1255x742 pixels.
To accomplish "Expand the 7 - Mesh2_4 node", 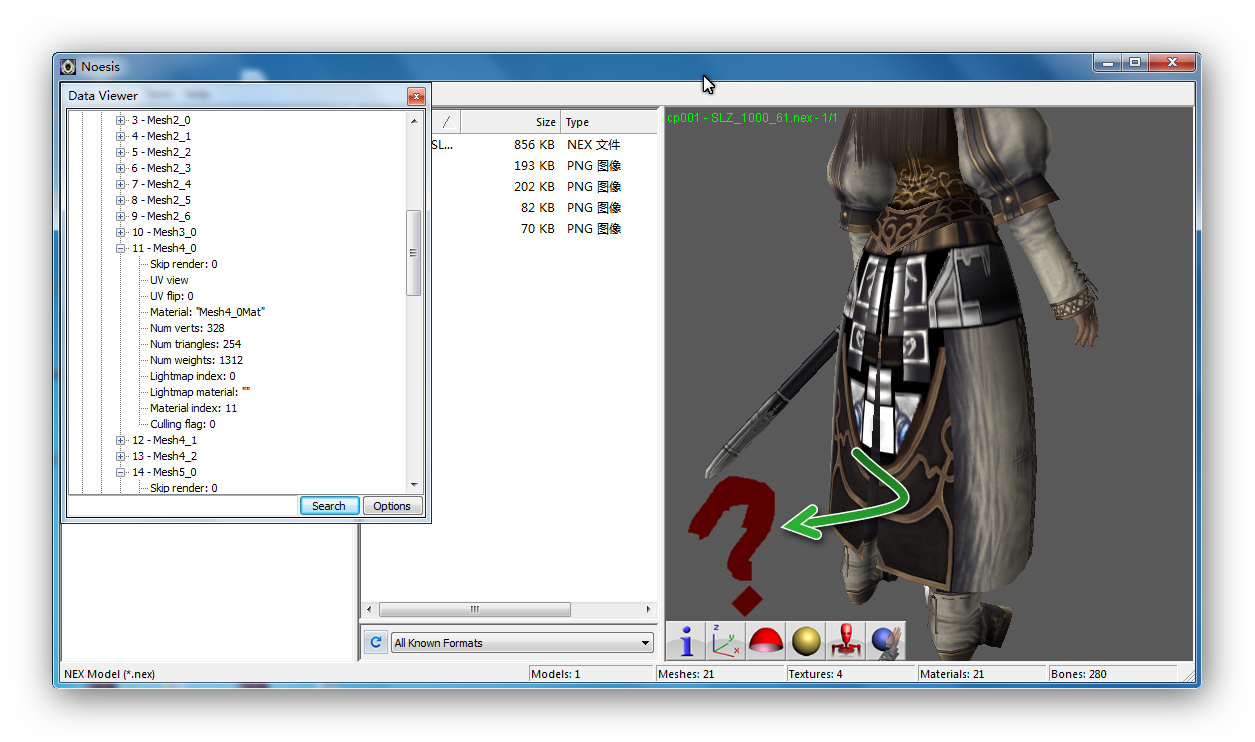I will (120, 184).
